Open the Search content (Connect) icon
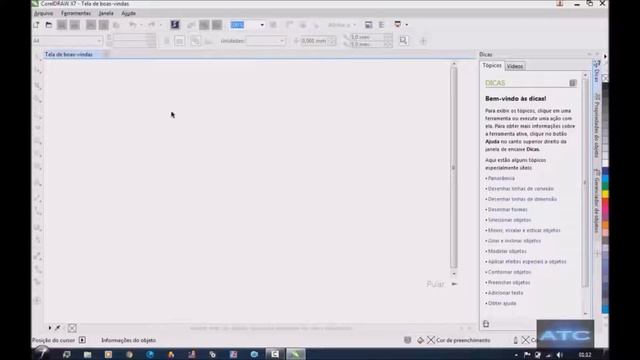Screen dimensions: 640x360 coord(175,25)
